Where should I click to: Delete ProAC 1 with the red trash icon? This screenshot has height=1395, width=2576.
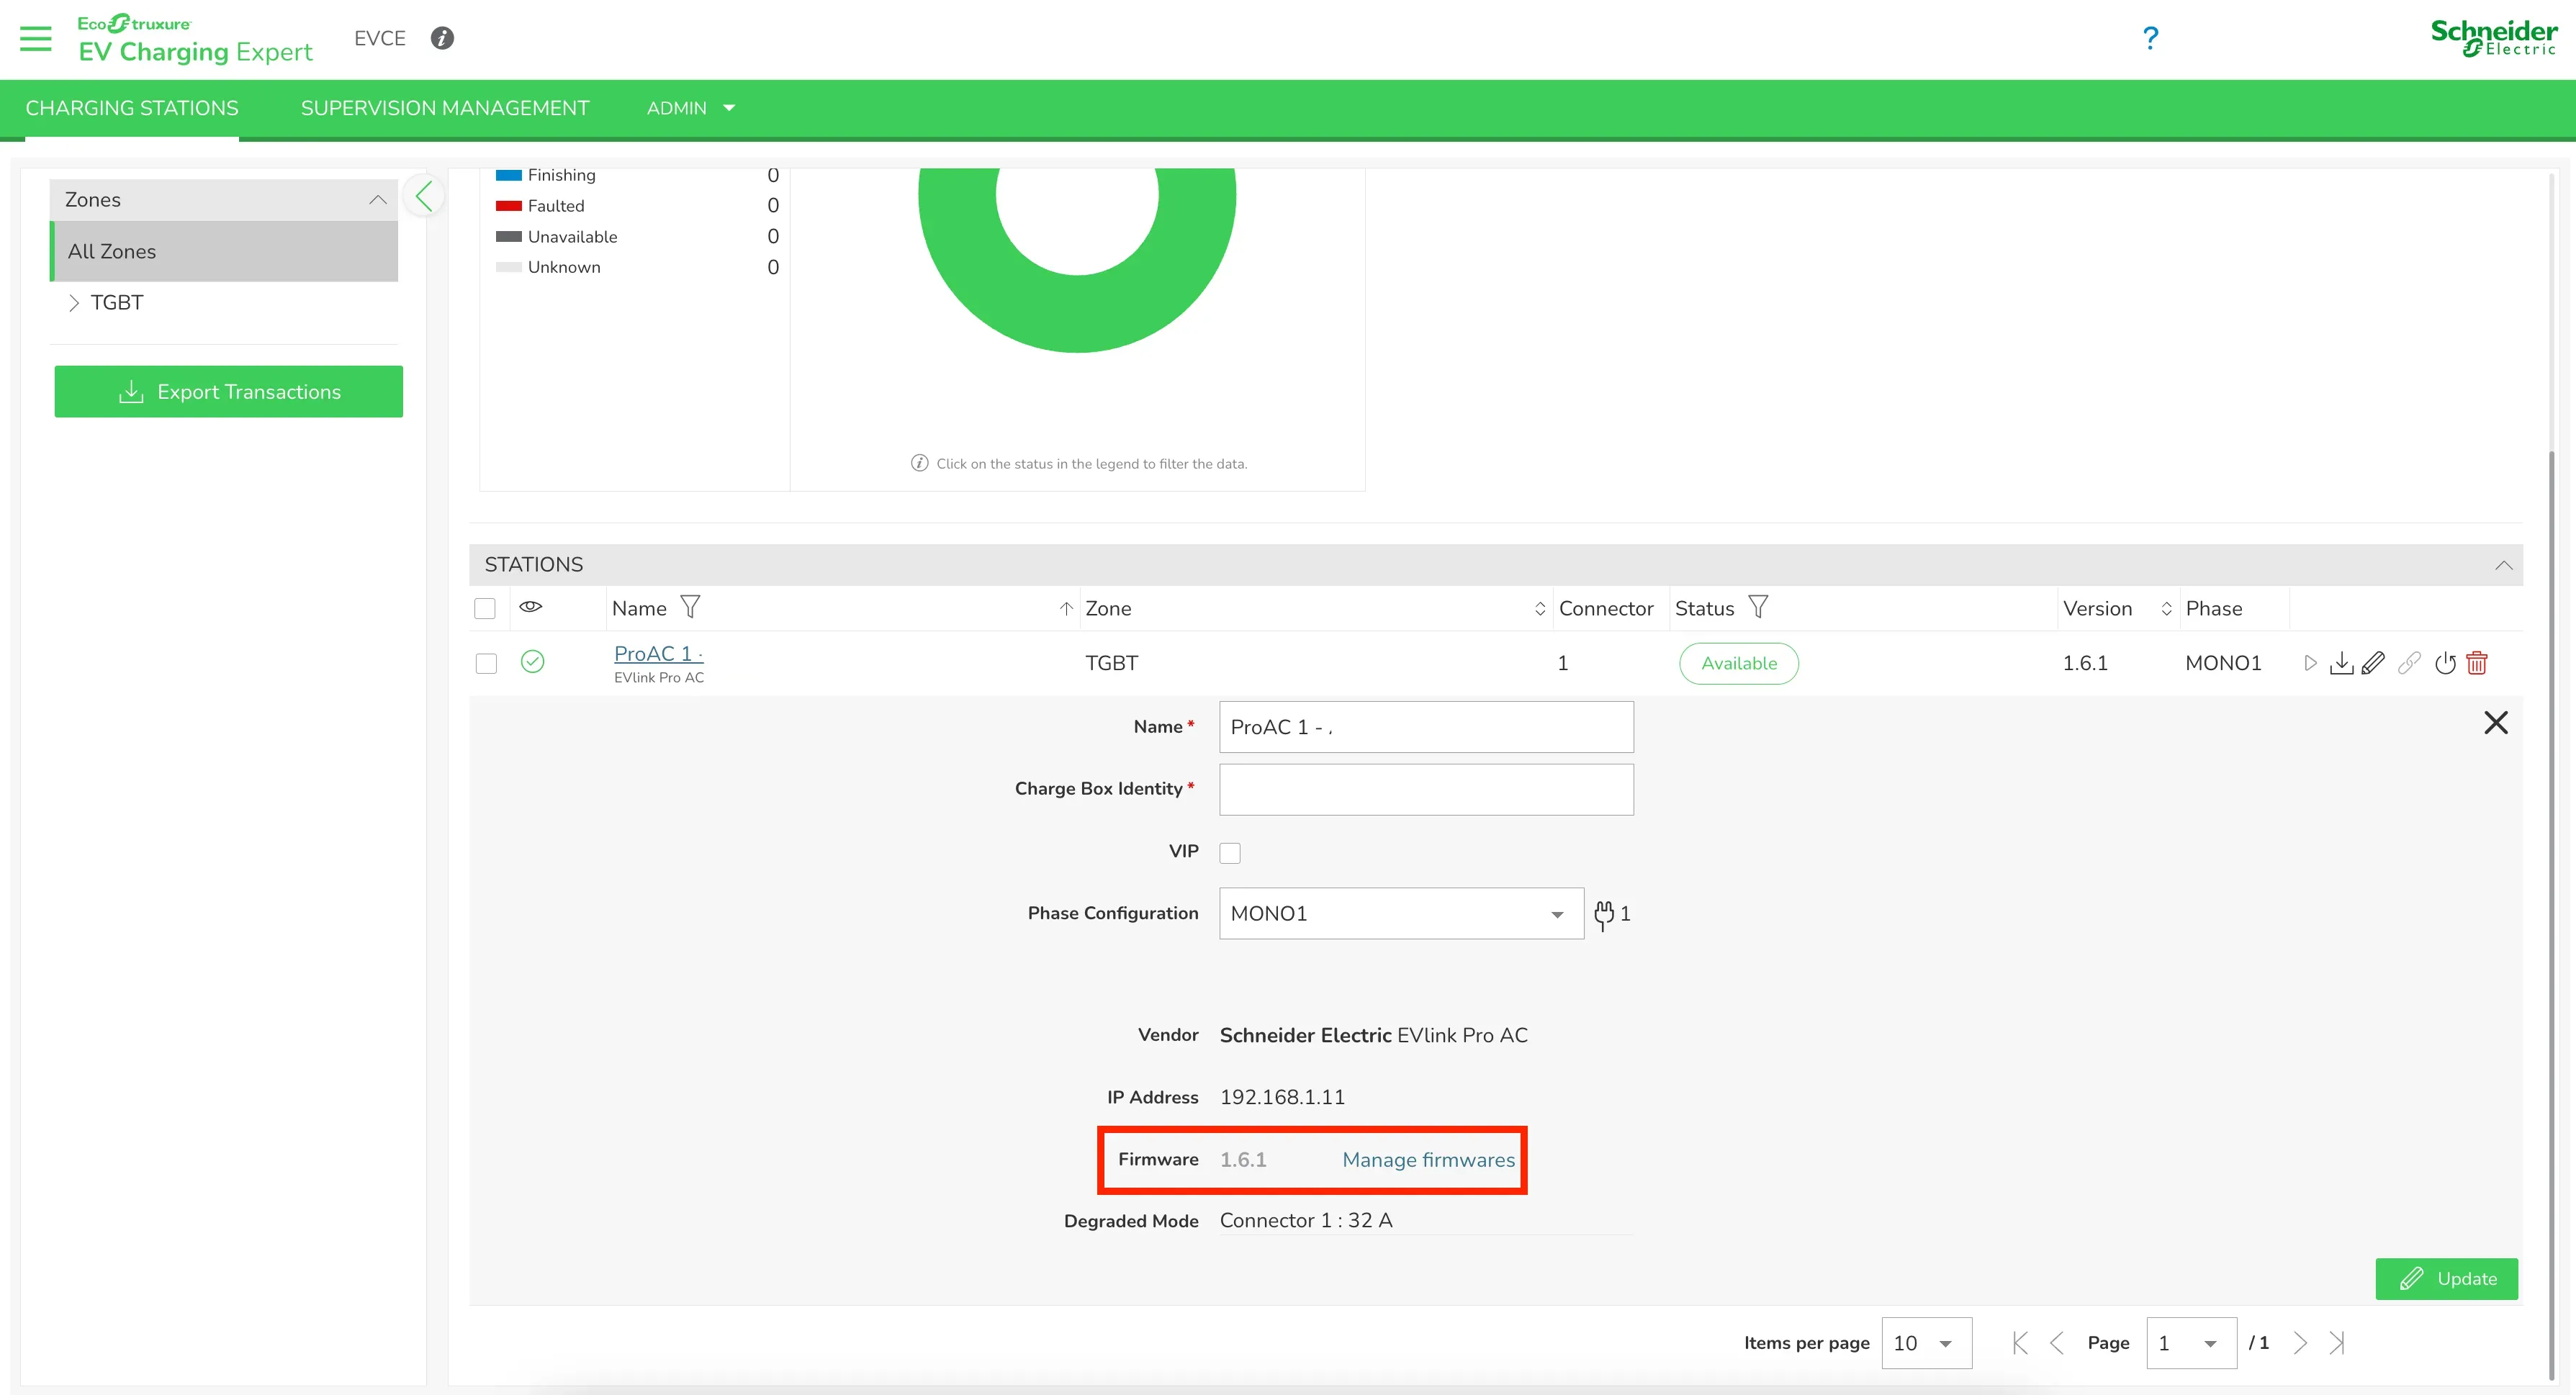coord(2477,663)
